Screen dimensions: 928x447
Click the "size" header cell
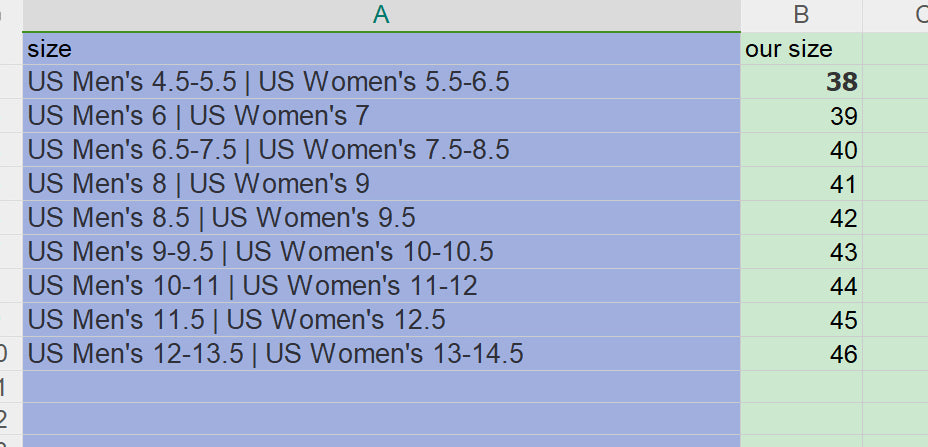[x=380, y=49]
